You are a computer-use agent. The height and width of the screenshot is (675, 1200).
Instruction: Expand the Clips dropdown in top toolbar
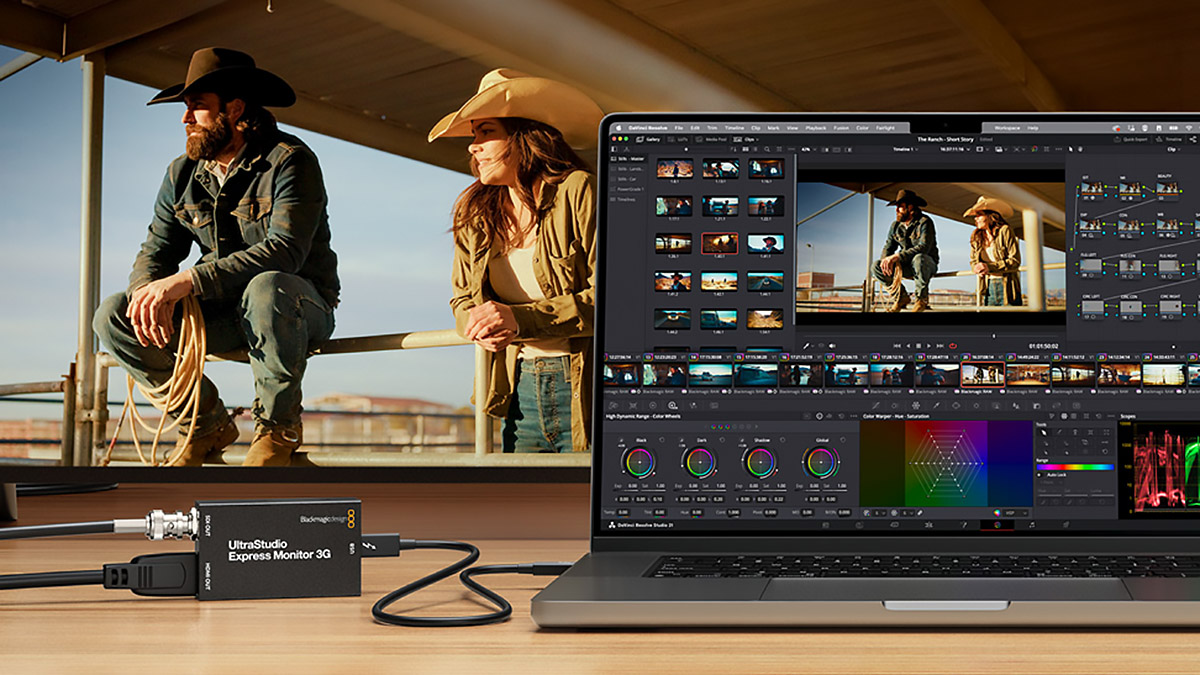click(746, 139)
